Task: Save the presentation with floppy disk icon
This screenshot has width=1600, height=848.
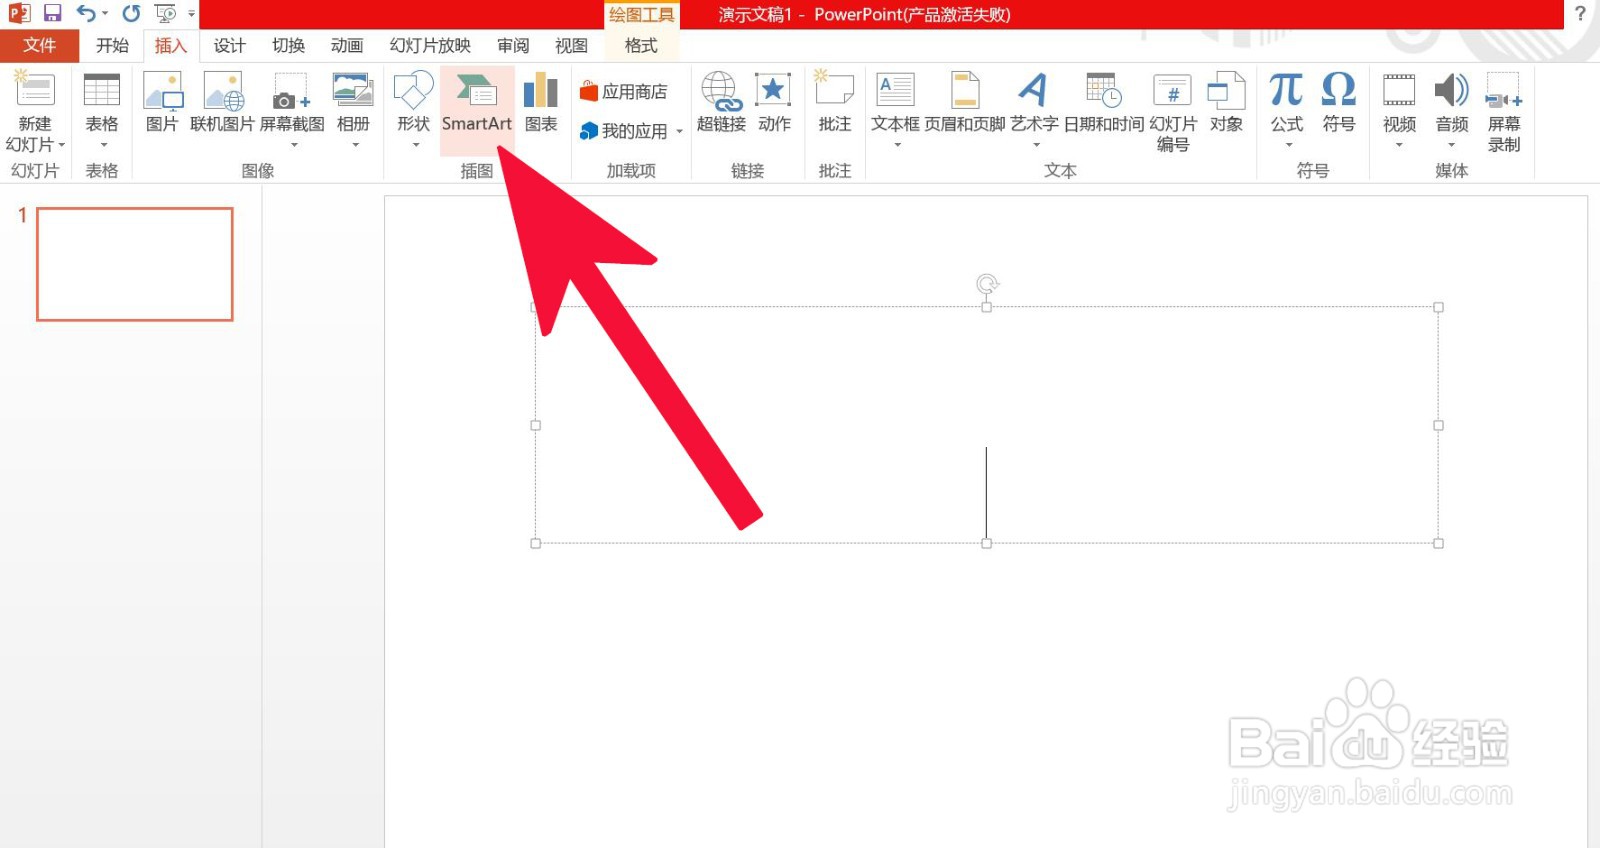Action: [x=53, y=13]
